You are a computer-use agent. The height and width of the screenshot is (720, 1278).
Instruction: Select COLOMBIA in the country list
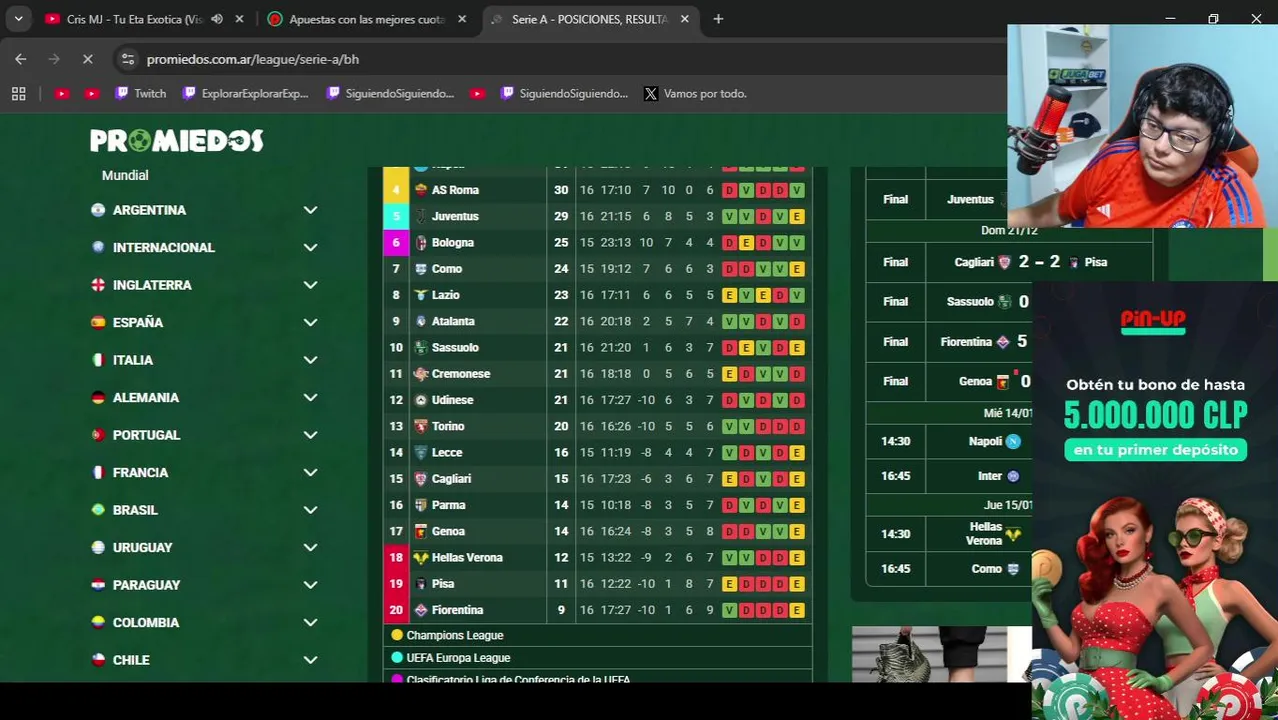click(146, 622)
